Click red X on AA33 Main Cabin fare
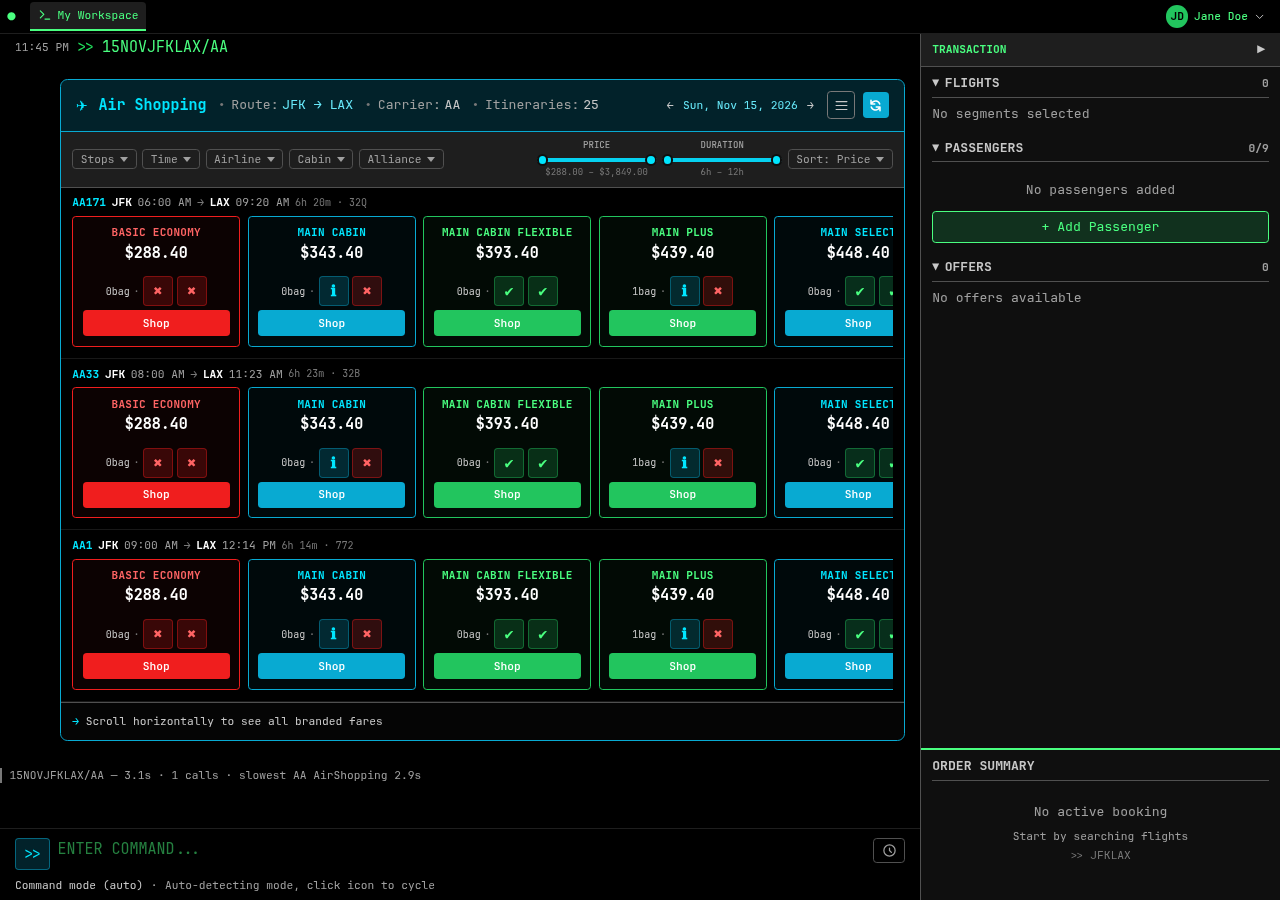The width and height of the screenshot is (1280, 900). tap(367, 463)
